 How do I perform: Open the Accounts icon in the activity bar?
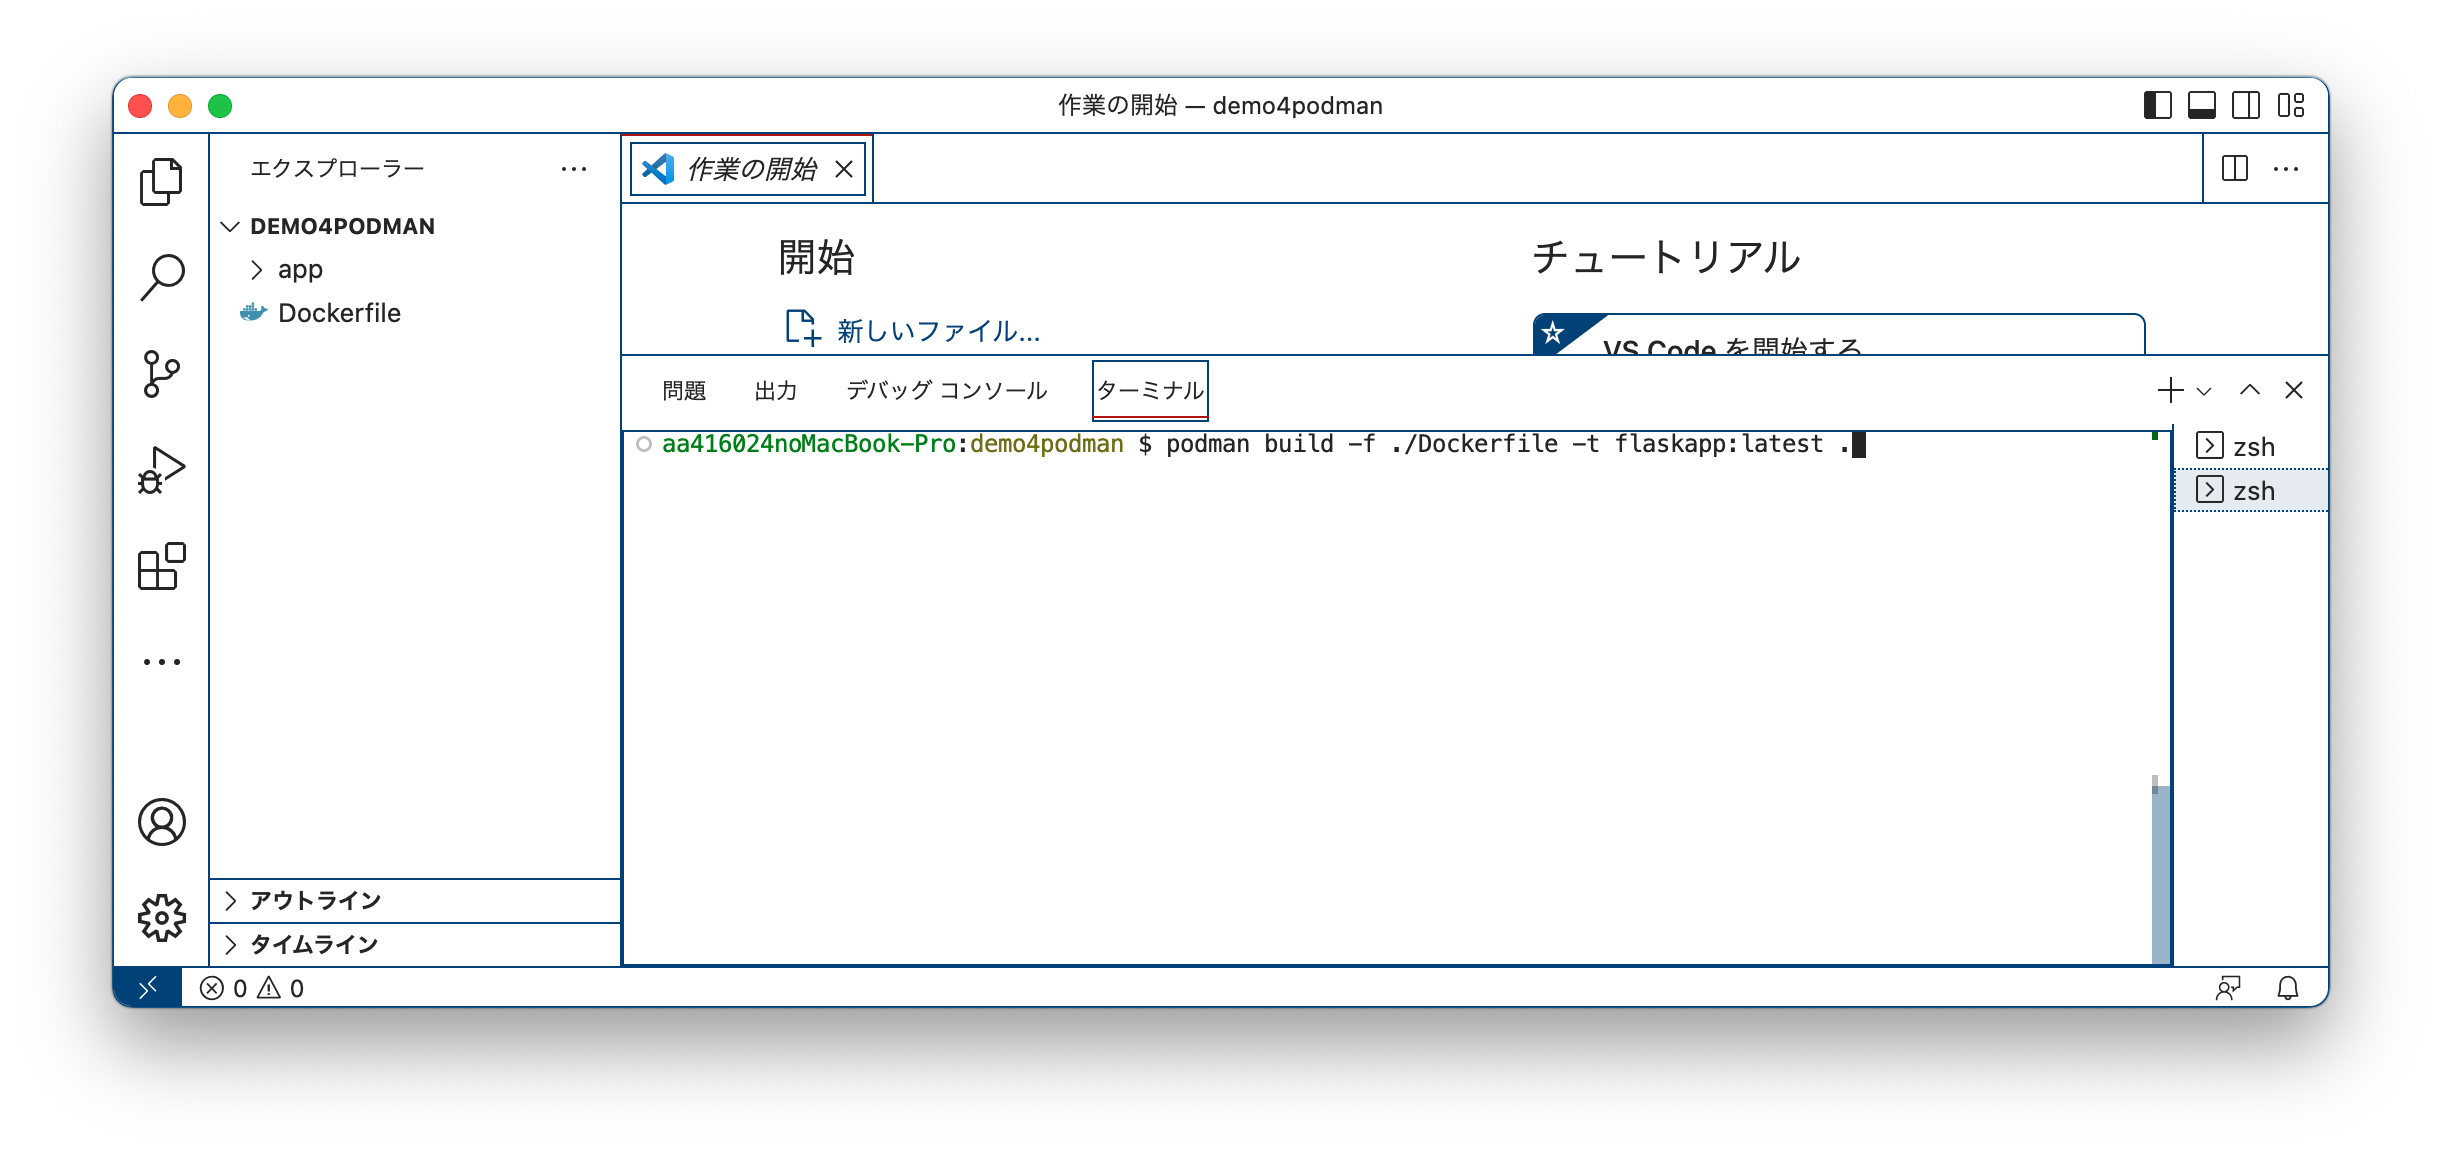point(162,822)
